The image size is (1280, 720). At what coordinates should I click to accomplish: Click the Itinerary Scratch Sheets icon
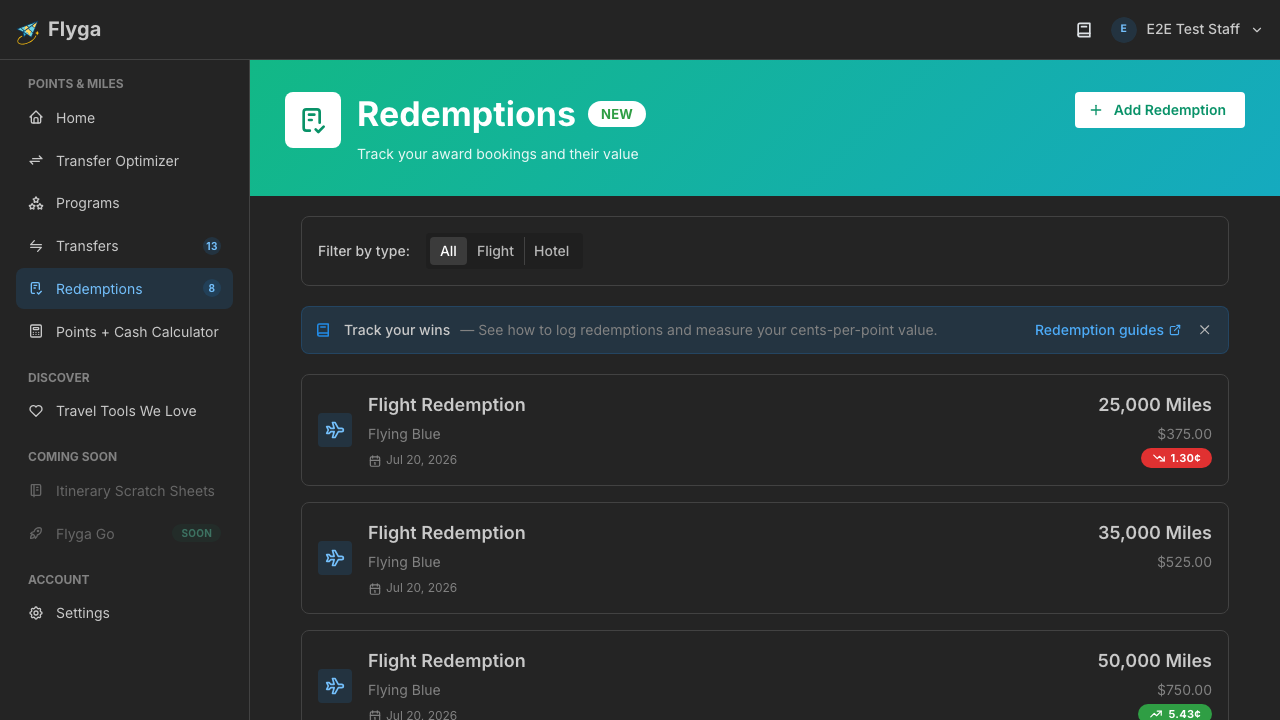(36, 491)
